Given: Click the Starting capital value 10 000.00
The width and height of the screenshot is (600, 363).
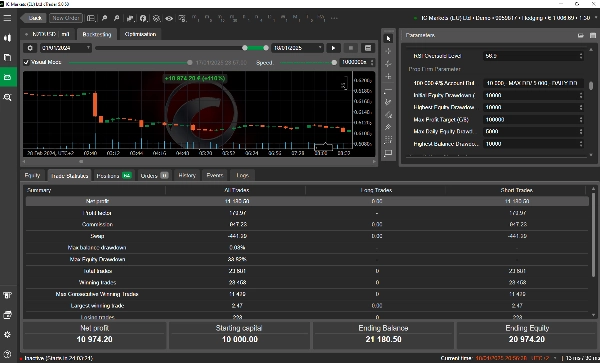Looking at the screenshot, I should point(240,340).
